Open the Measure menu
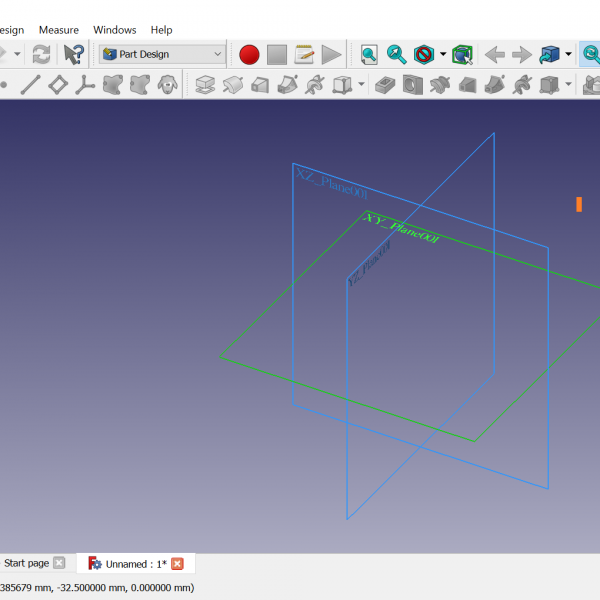Screen dimensions: 600x600 (58, 30)
